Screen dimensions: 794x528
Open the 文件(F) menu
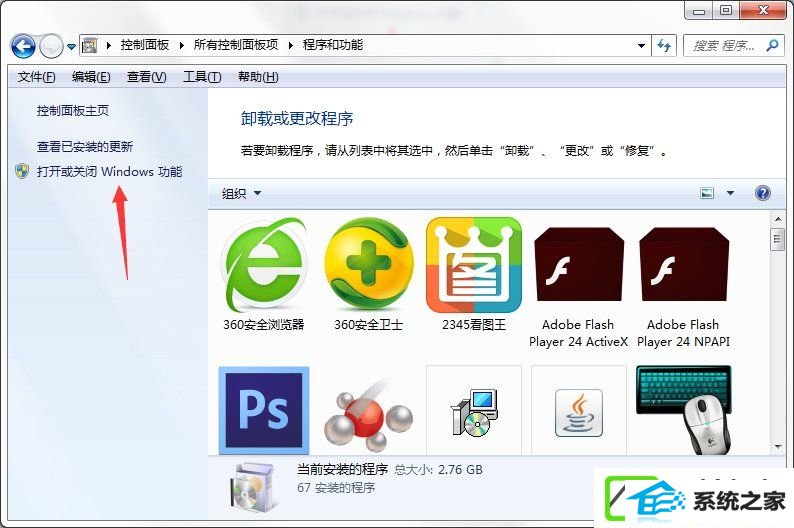(36, 77)
